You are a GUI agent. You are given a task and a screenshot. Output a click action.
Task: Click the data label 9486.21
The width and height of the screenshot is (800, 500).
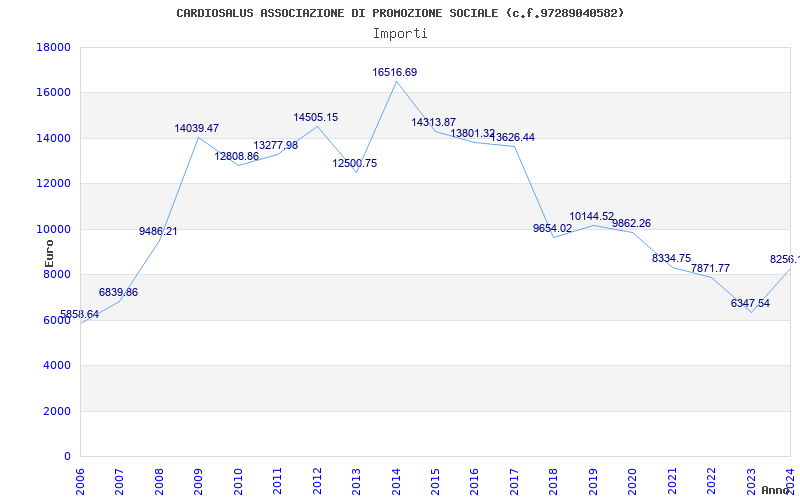[x=158, y=231]
